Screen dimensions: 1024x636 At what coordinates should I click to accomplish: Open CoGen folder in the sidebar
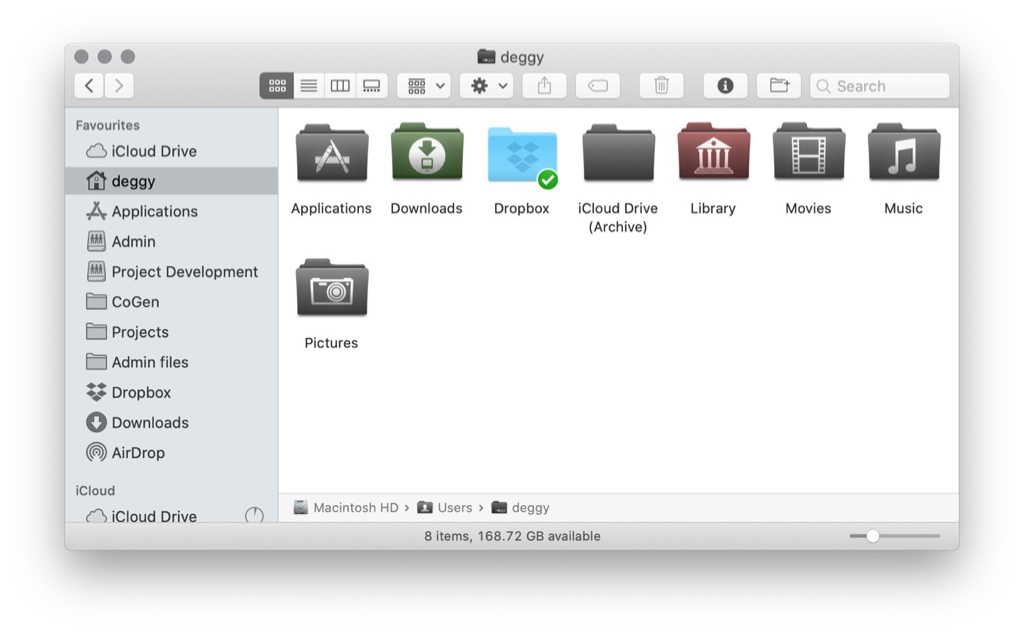pyautogui.click(x=172, y=302)
